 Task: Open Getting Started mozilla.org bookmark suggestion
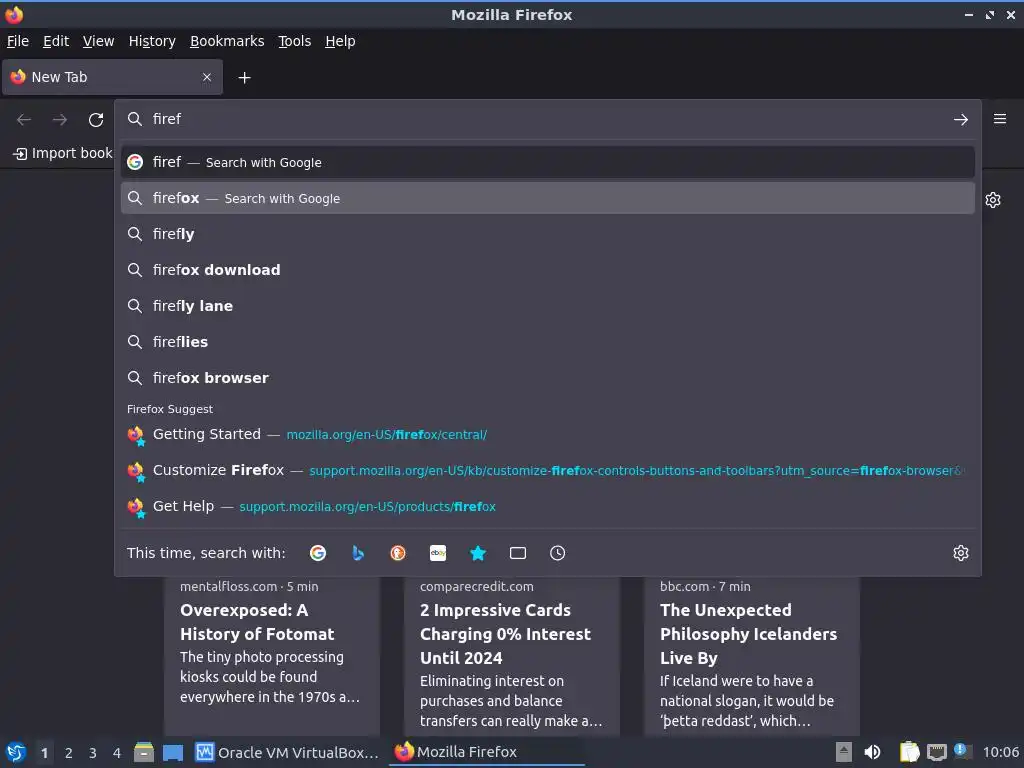548,434
